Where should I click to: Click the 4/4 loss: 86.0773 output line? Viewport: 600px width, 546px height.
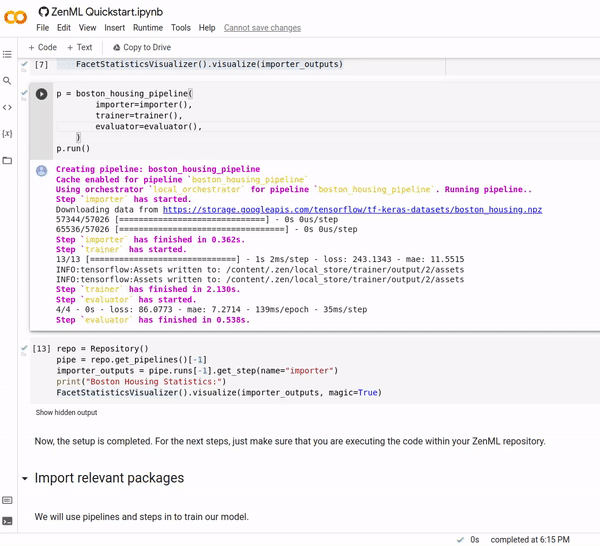click(211, 309)
